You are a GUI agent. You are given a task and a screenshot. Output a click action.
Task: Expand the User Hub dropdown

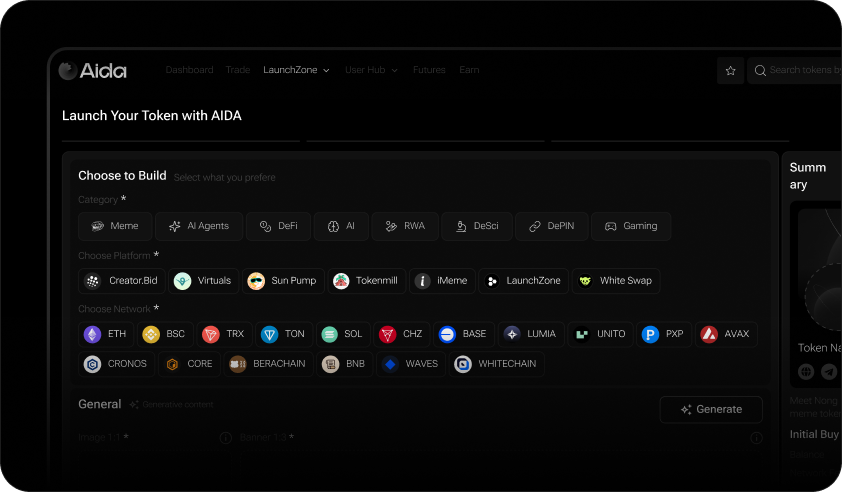pyautogui.click(x=371, y=70)
